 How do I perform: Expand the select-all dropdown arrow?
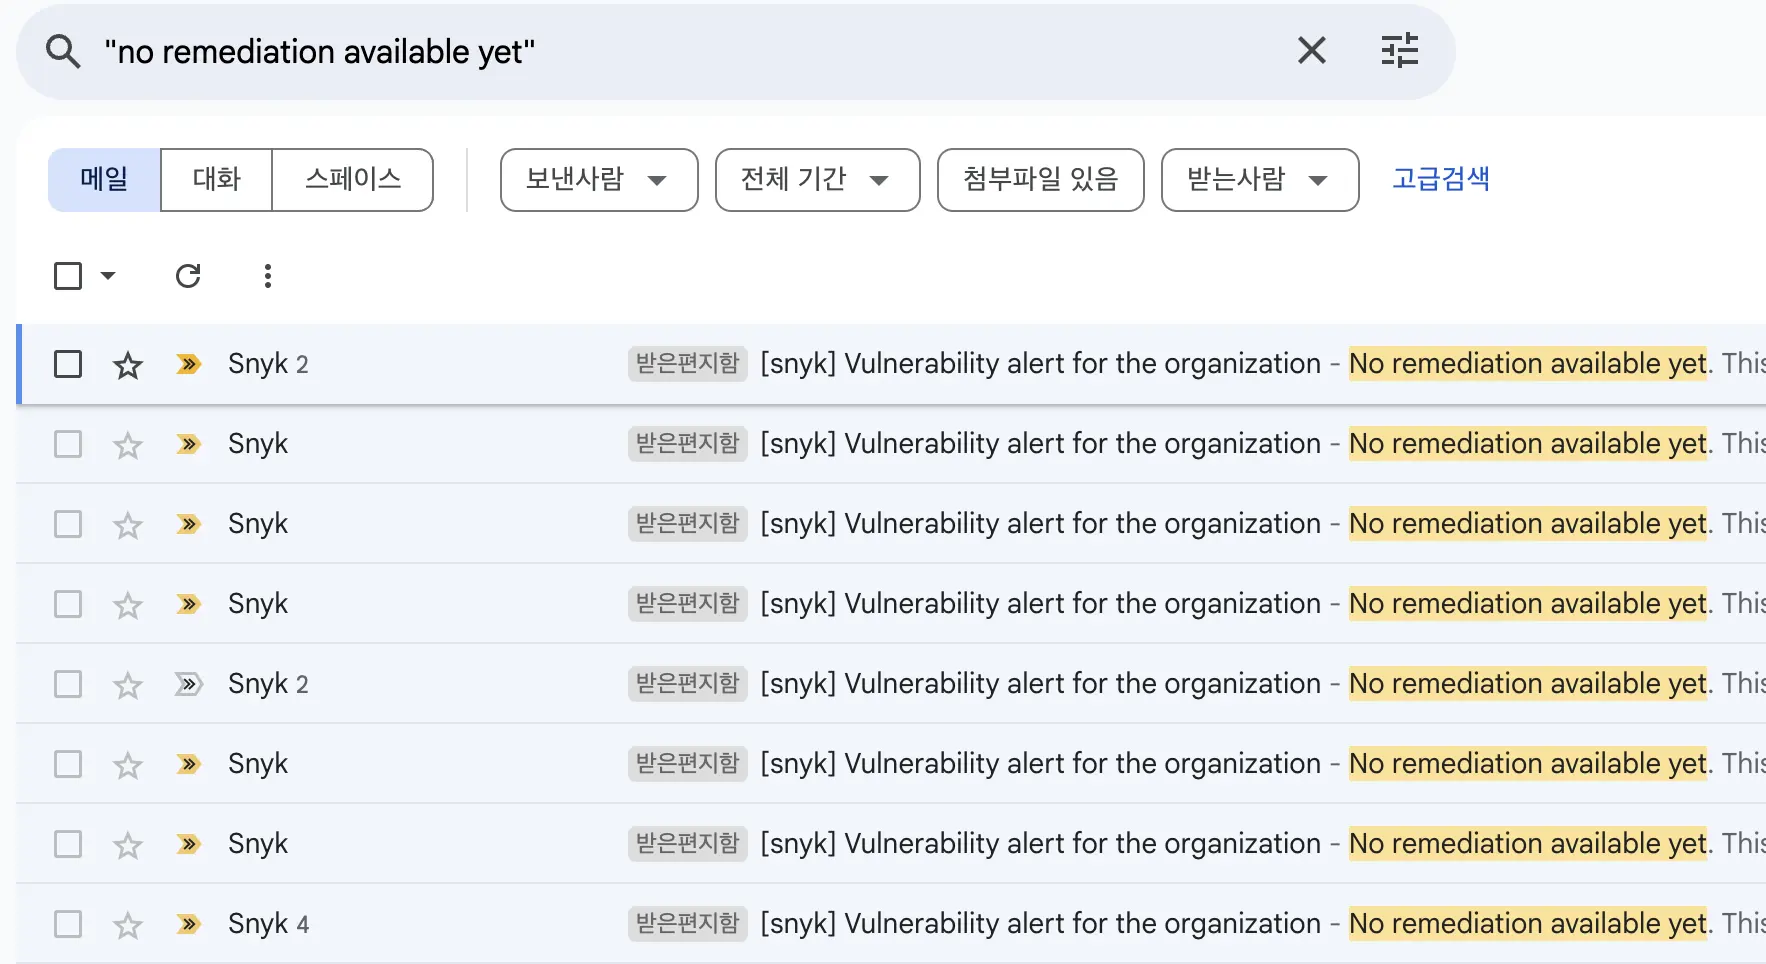(108, 276)
